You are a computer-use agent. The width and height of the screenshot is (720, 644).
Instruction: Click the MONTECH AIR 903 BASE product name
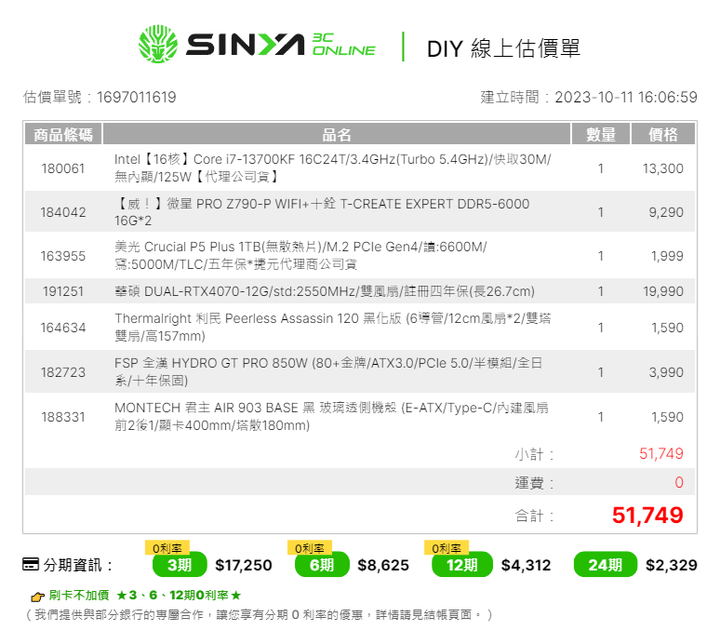331,417
